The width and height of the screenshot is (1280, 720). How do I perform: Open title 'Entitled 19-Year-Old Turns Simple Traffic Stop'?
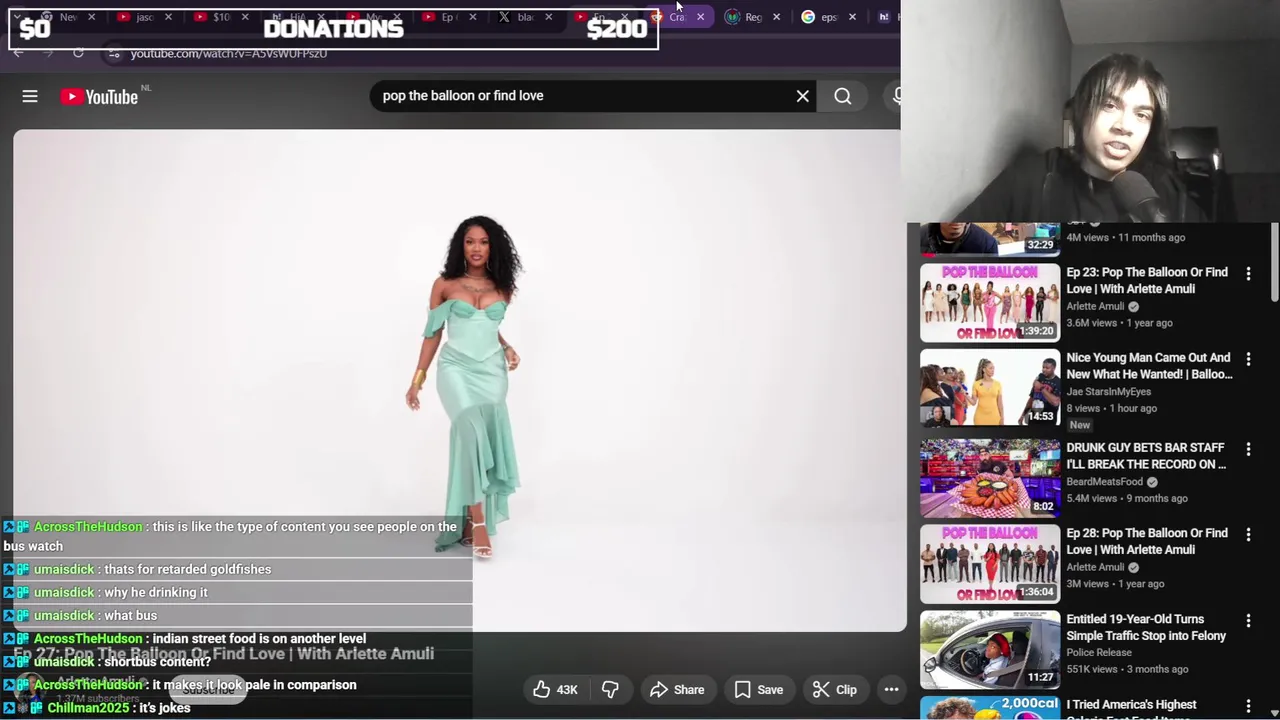tap(1146, 627)
